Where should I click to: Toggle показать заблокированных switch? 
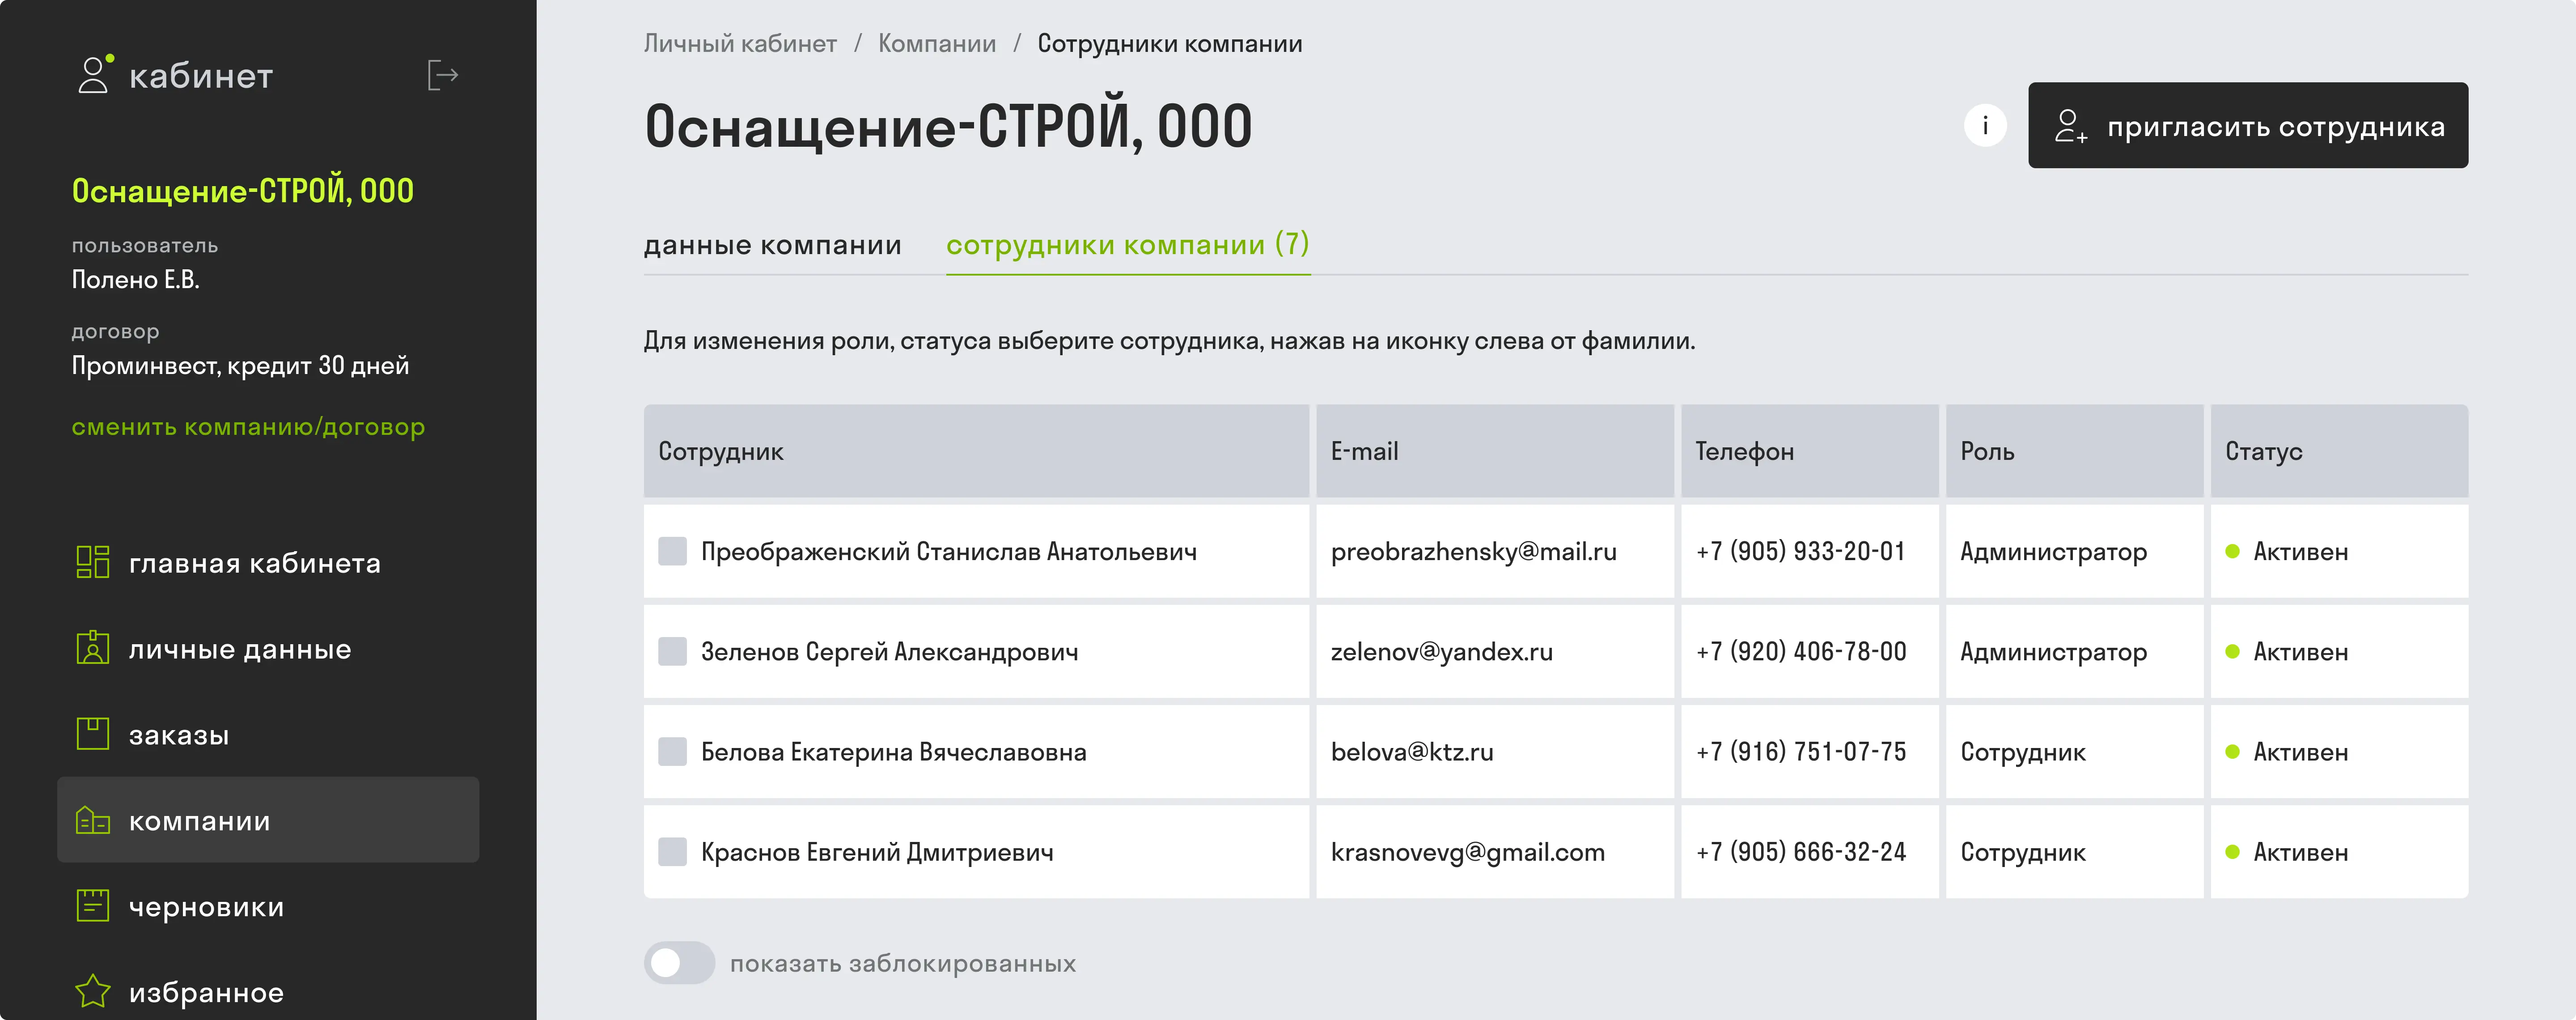[679, 963]
